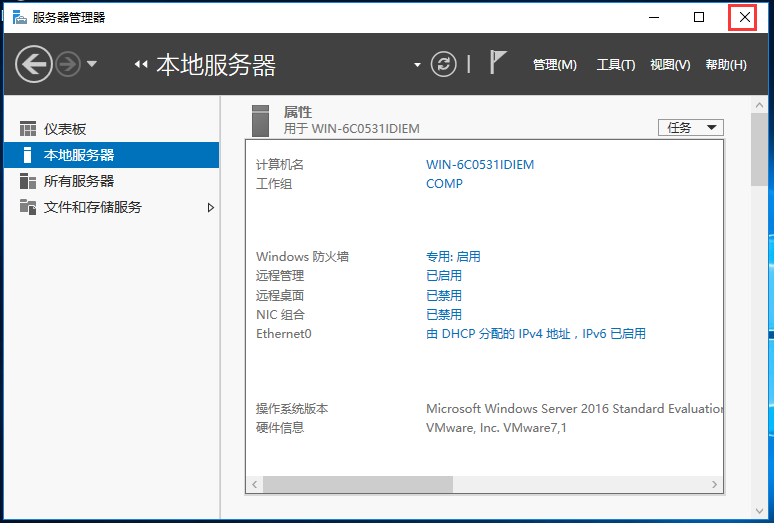The height and width of the screenshot is (523, 774).
Task: Click the 硬件信息 label
Action: 279,428
